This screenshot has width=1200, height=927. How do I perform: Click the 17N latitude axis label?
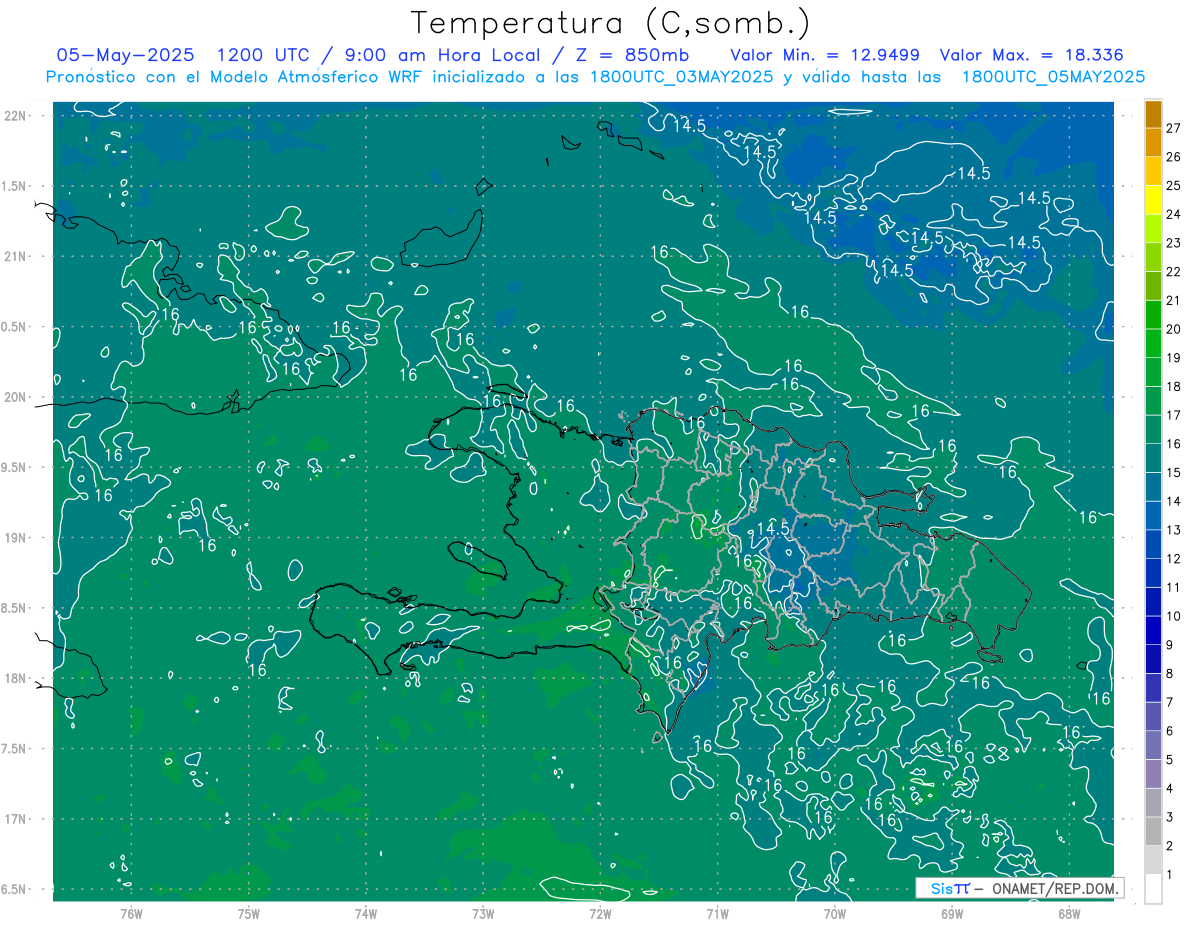click(15, 819)
